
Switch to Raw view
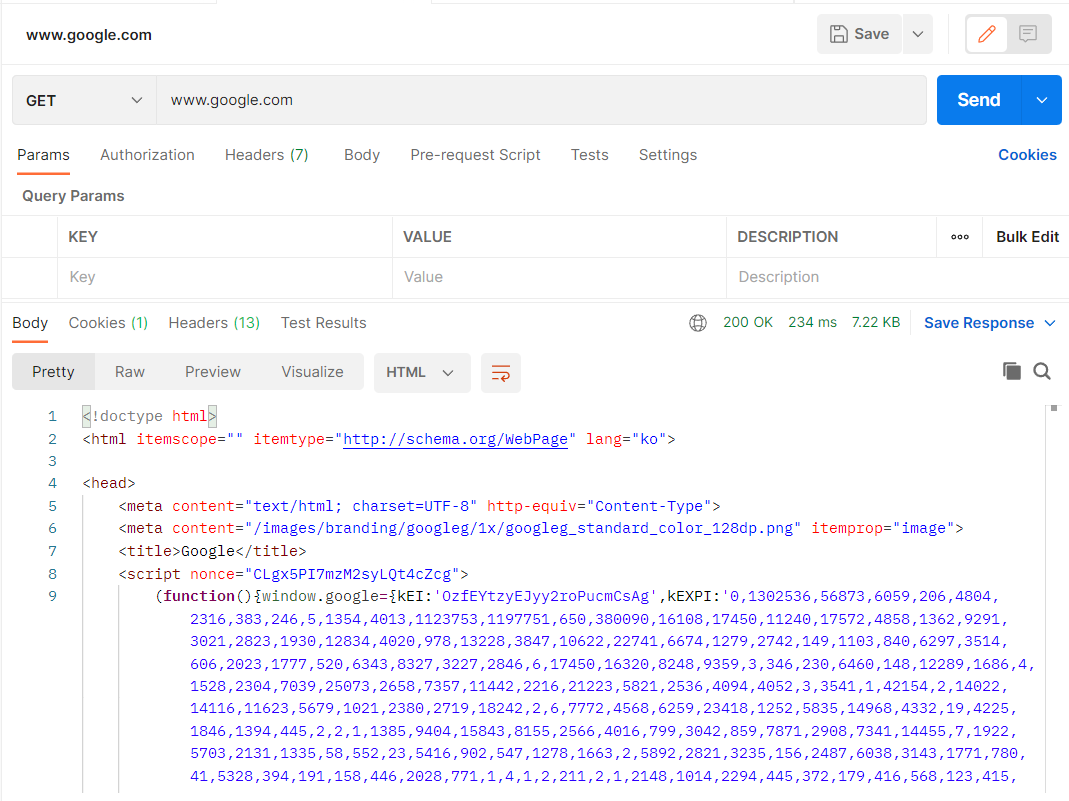tap(130, 372)
